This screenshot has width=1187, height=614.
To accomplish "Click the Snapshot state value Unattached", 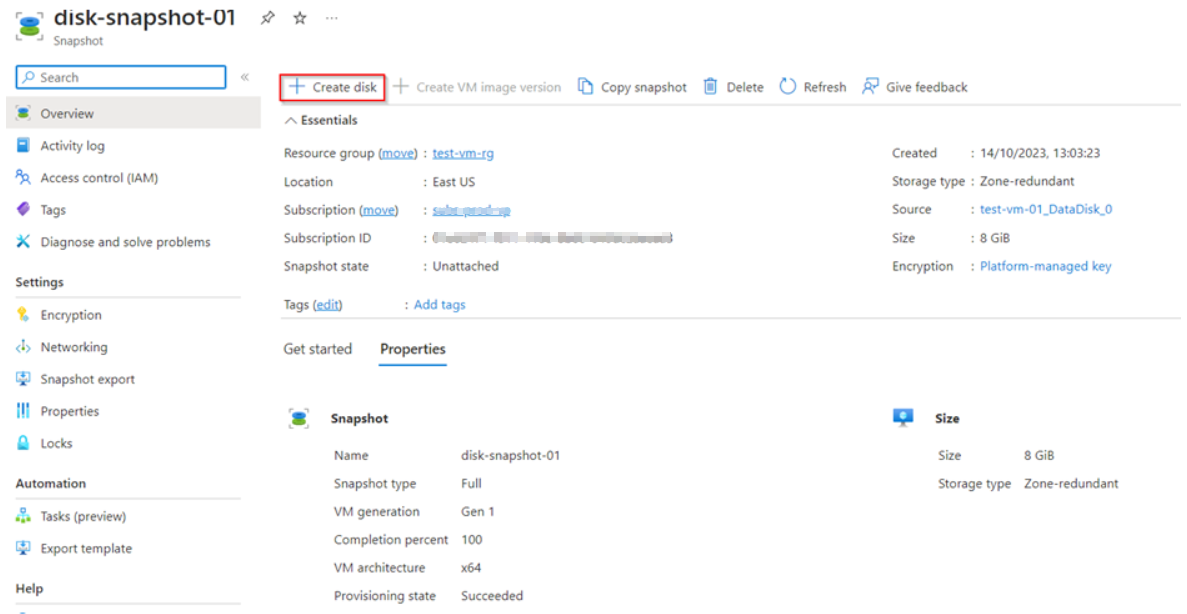I will pos(466,266).
